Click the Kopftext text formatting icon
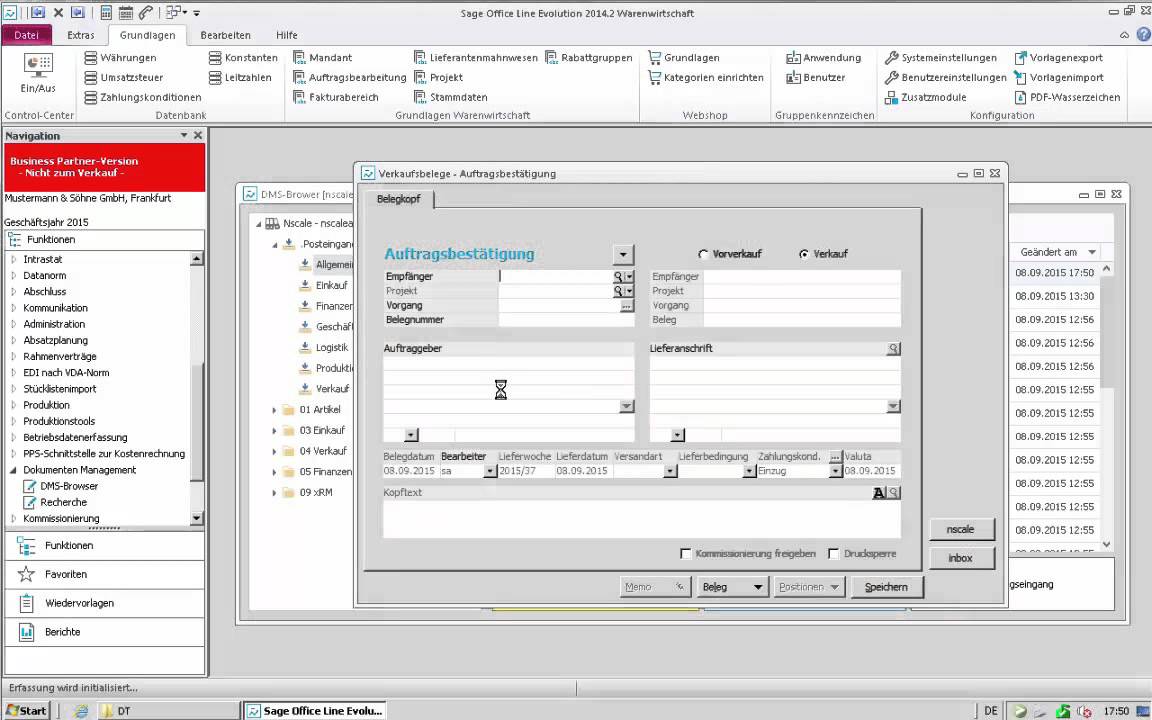 coord(879,493)
